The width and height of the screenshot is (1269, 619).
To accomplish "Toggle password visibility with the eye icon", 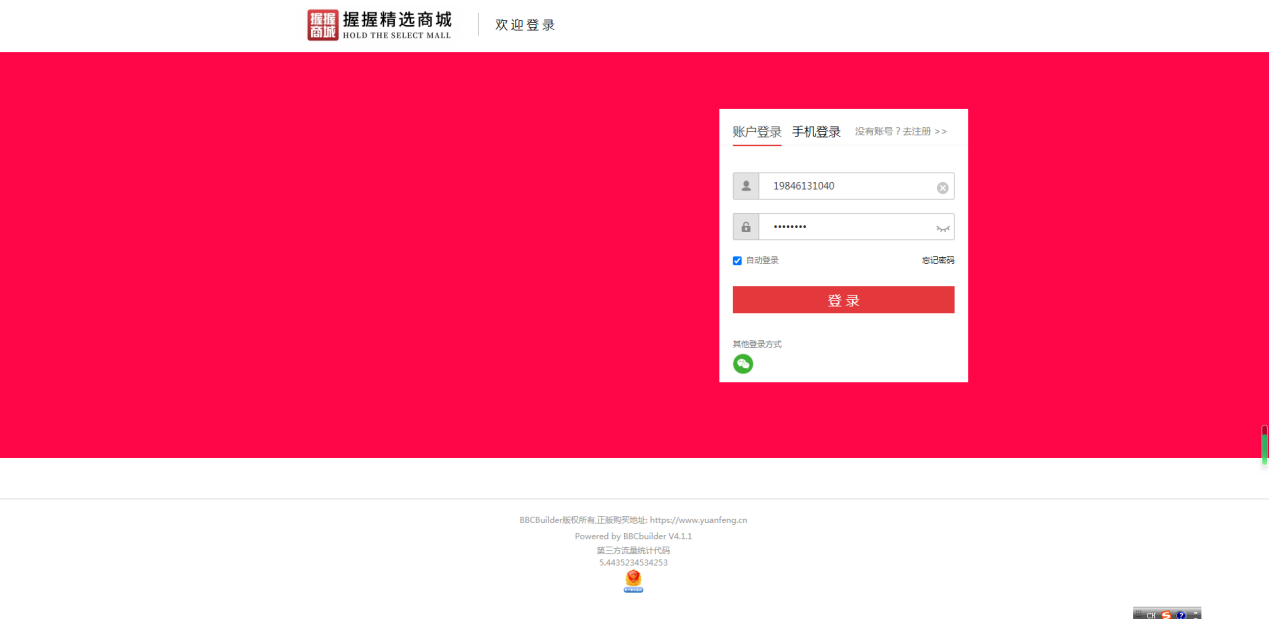I will click(942, 228).
